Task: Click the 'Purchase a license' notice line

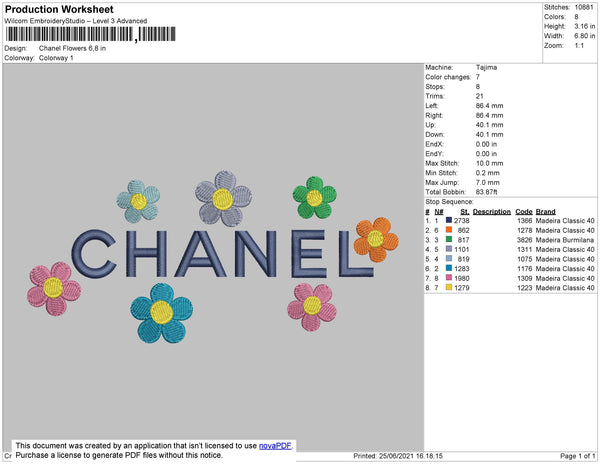Action: [119, 455]
